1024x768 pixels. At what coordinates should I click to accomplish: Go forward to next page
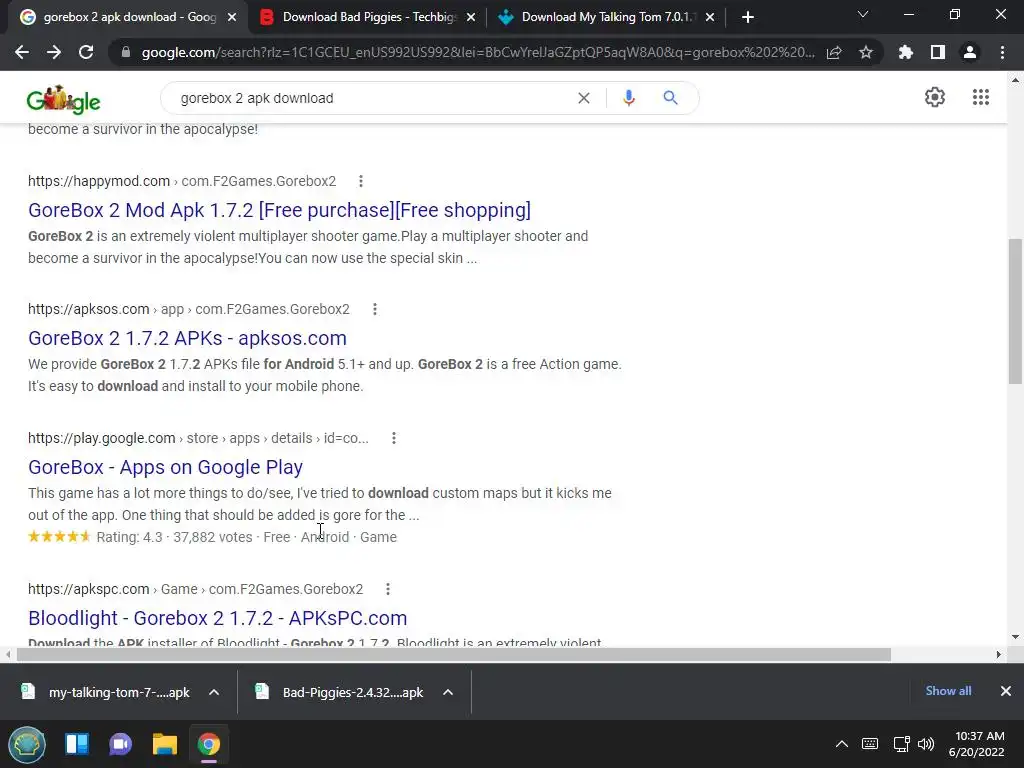pos(54,52)
